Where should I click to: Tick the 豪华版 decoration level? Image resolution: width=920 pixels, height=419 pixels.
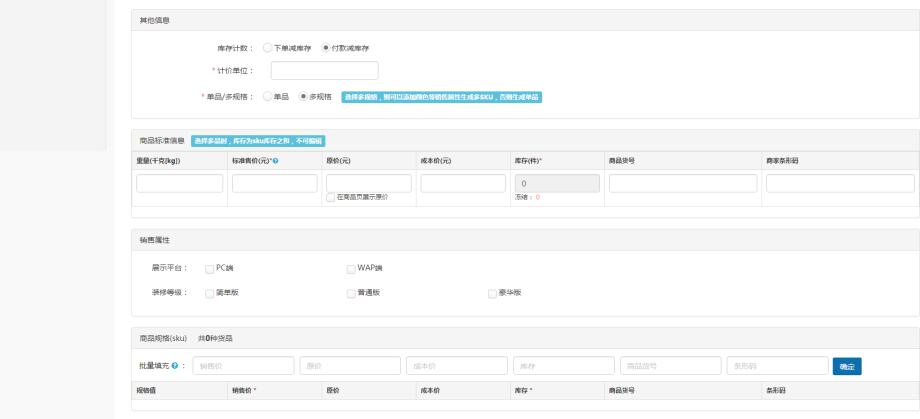click(492, 293)
